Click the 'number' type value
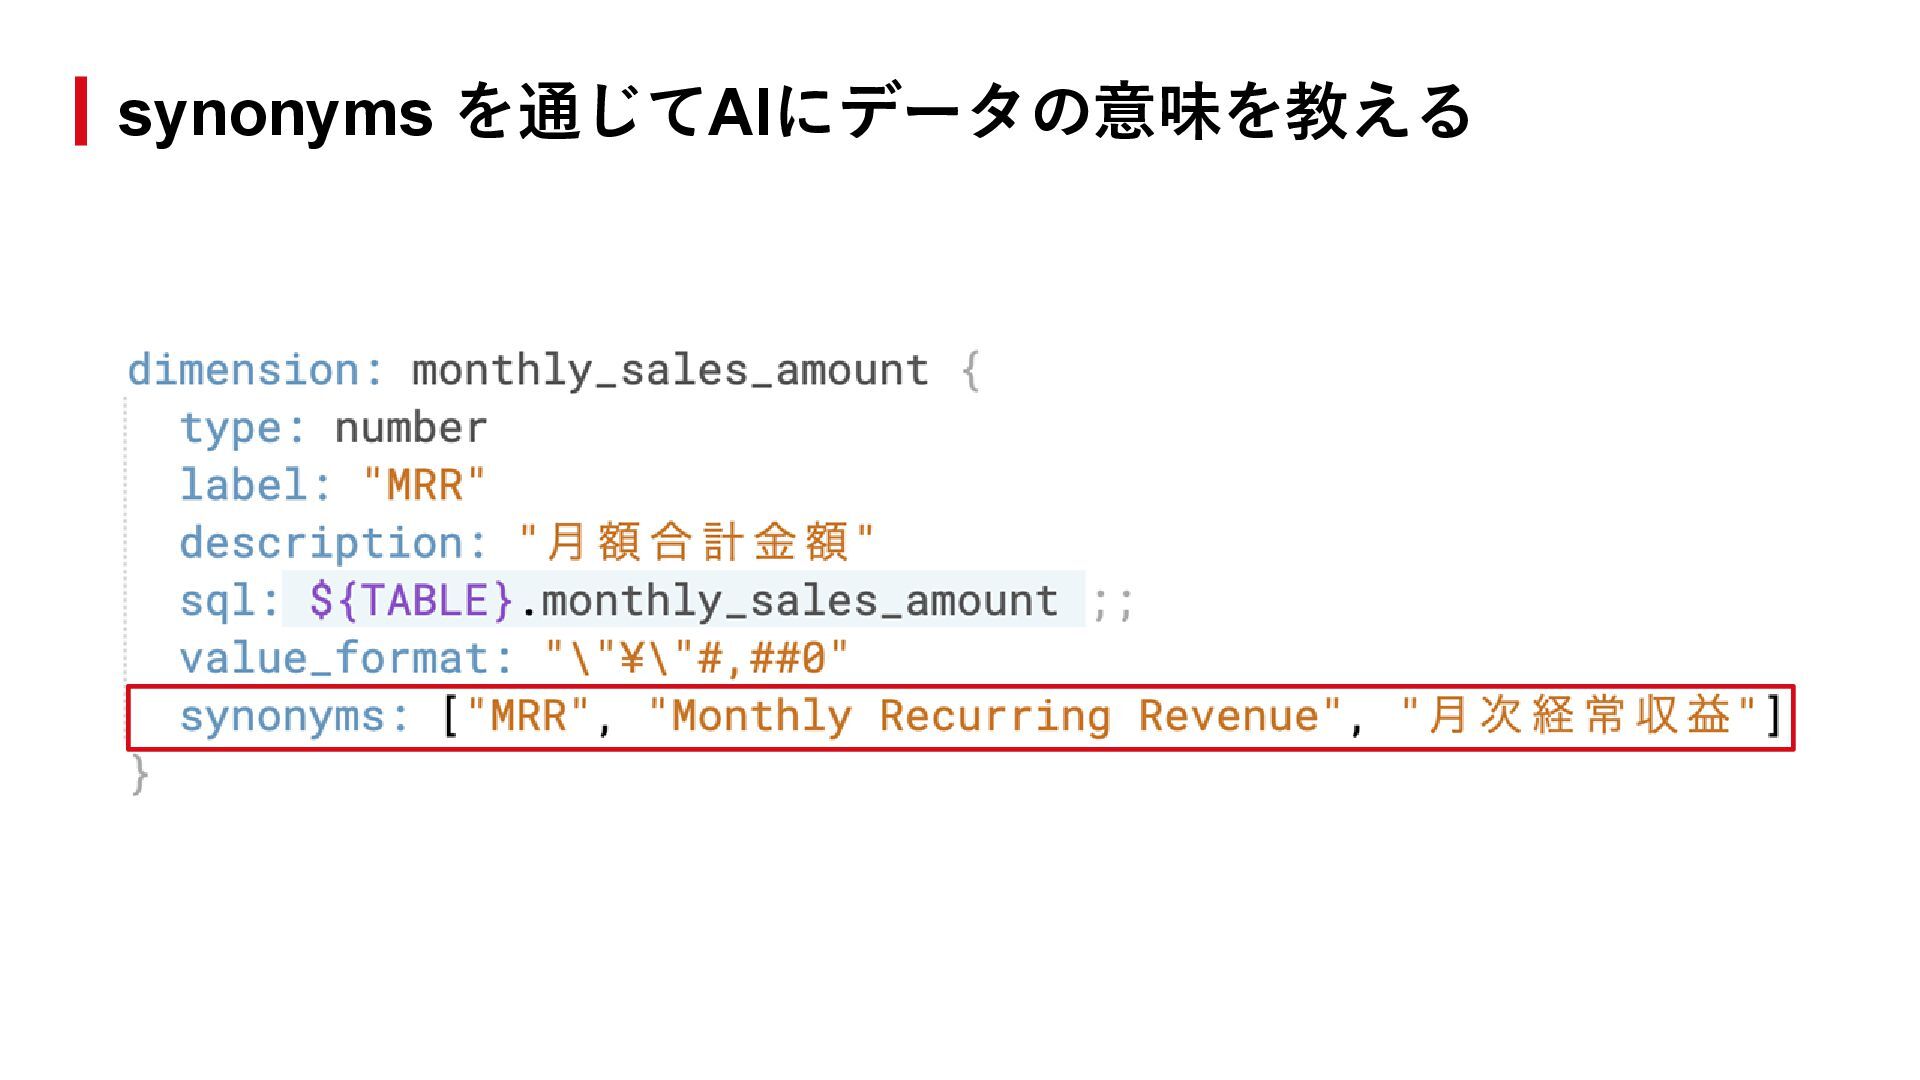 (410, 428)
